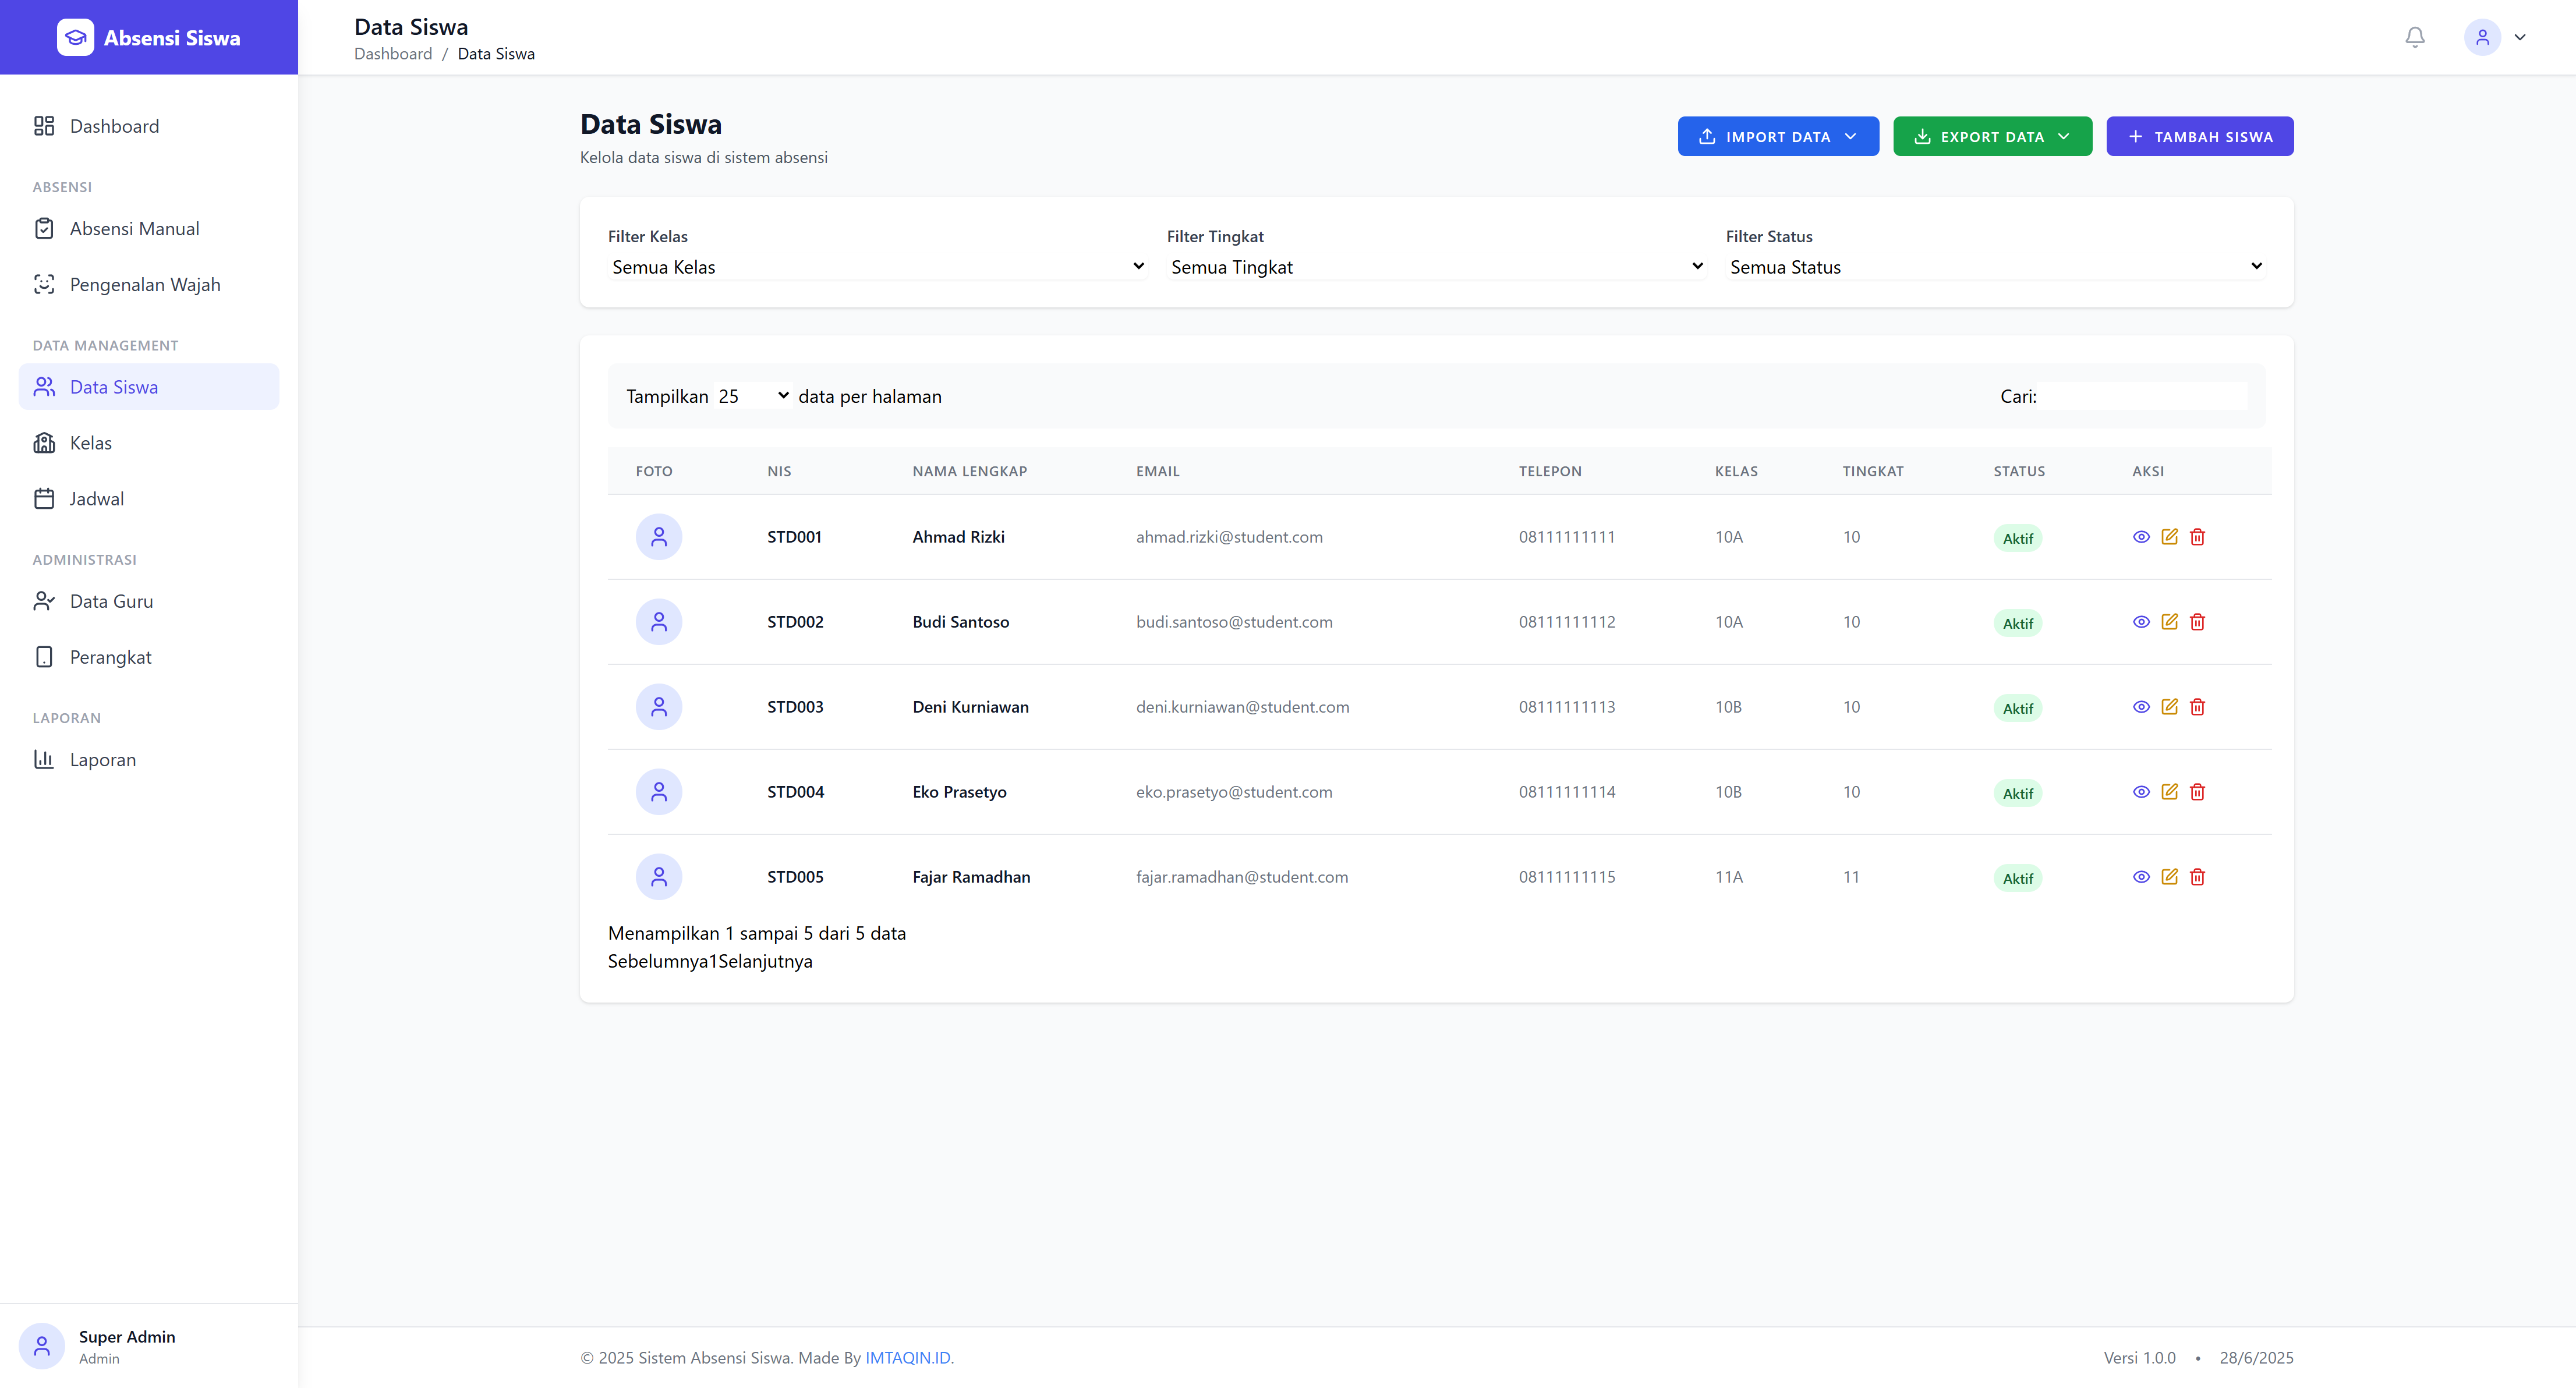The height and width of the screenshot is (1388, 2576).
Task: Go to Data Guru sidebar menu
Action: 111,601
